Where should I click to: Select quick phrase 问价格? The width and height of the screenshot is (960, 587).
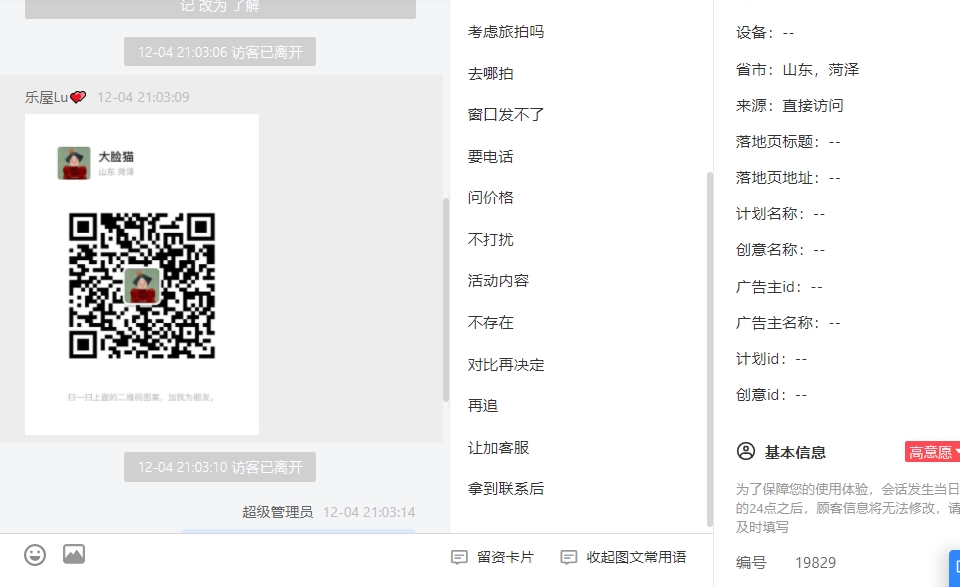[490, 198]
